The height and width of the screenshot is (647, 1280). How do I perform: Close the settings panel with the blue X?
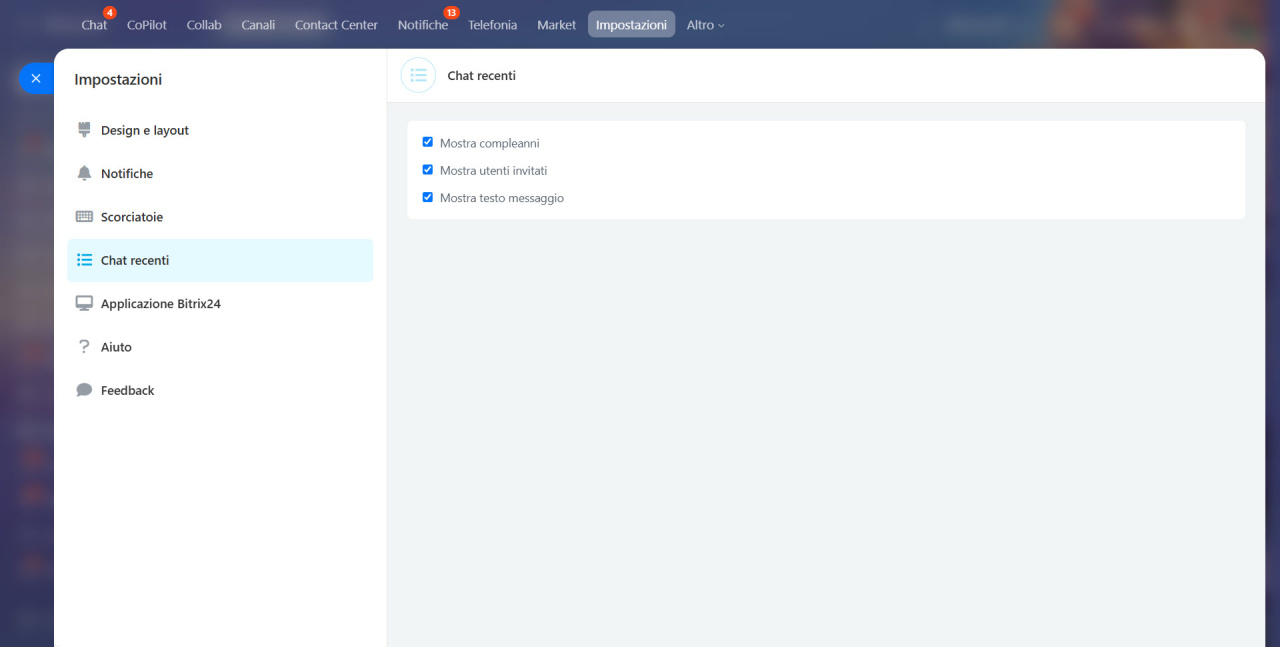point(36,78)
